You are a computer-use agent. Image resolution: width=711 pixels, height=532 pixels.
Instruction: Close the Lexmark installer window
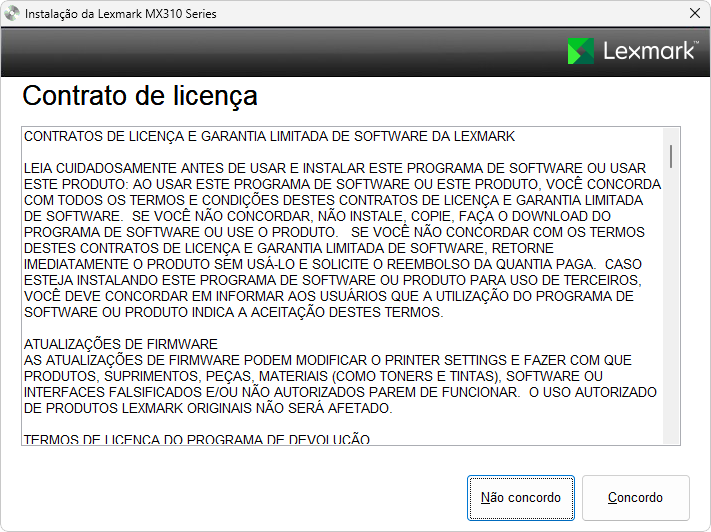695,13
